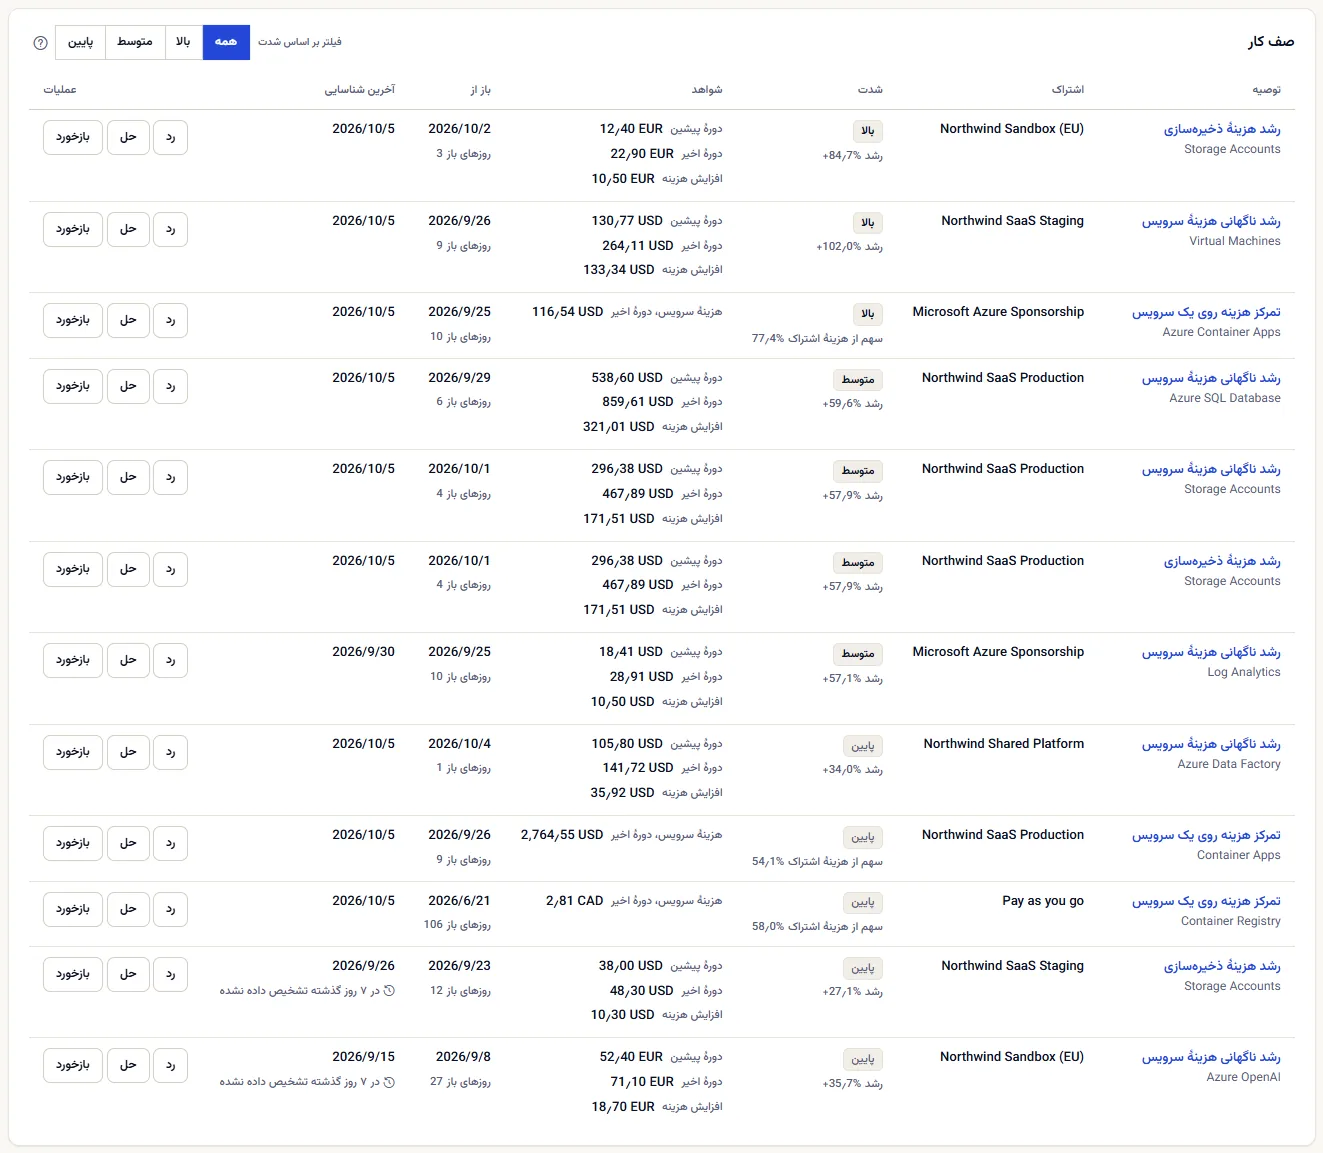Image resolution: width=1323 pixels, height=1153 pixels.
Task: Click the help question mark icon
Action: click(x=40, y=43)
